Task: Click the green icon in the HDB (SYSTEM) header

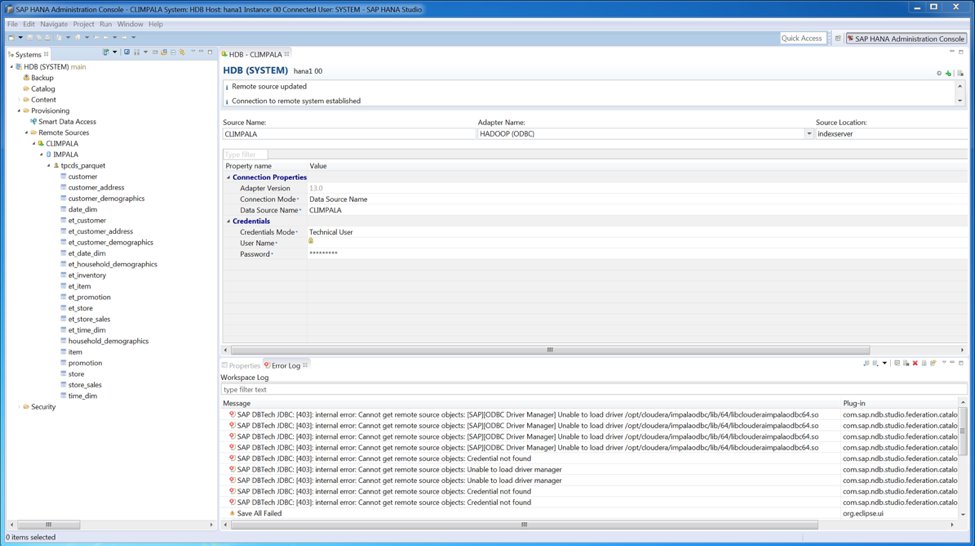Action: point(948,73)
